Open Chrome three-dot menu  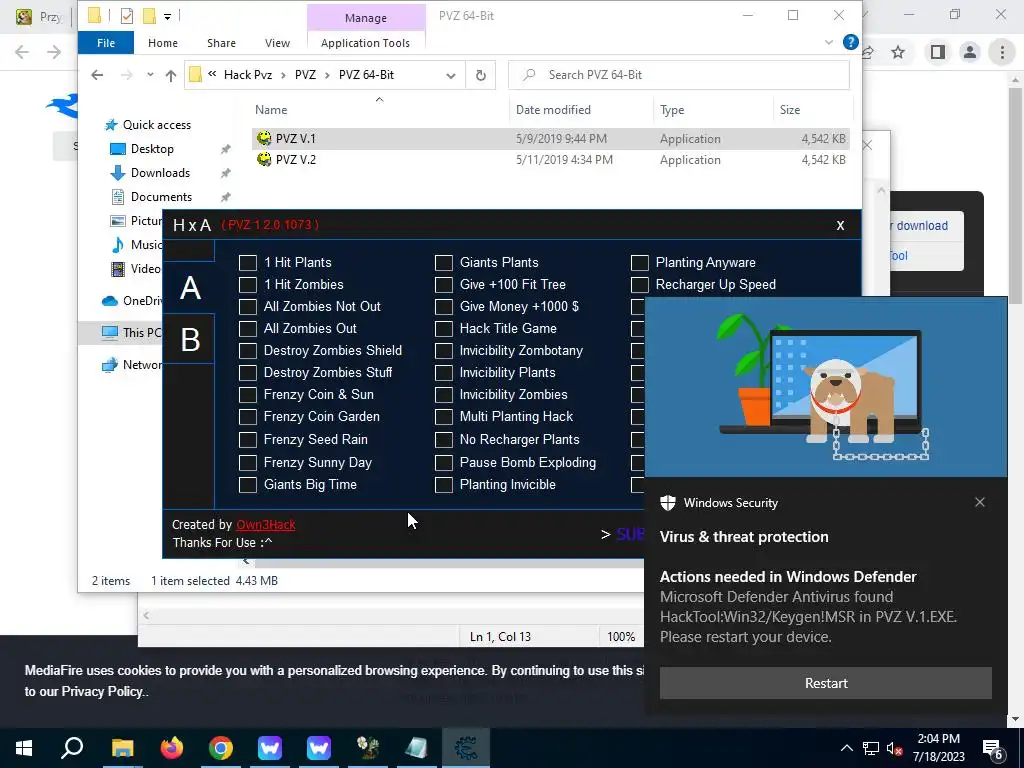point(1002,52)
